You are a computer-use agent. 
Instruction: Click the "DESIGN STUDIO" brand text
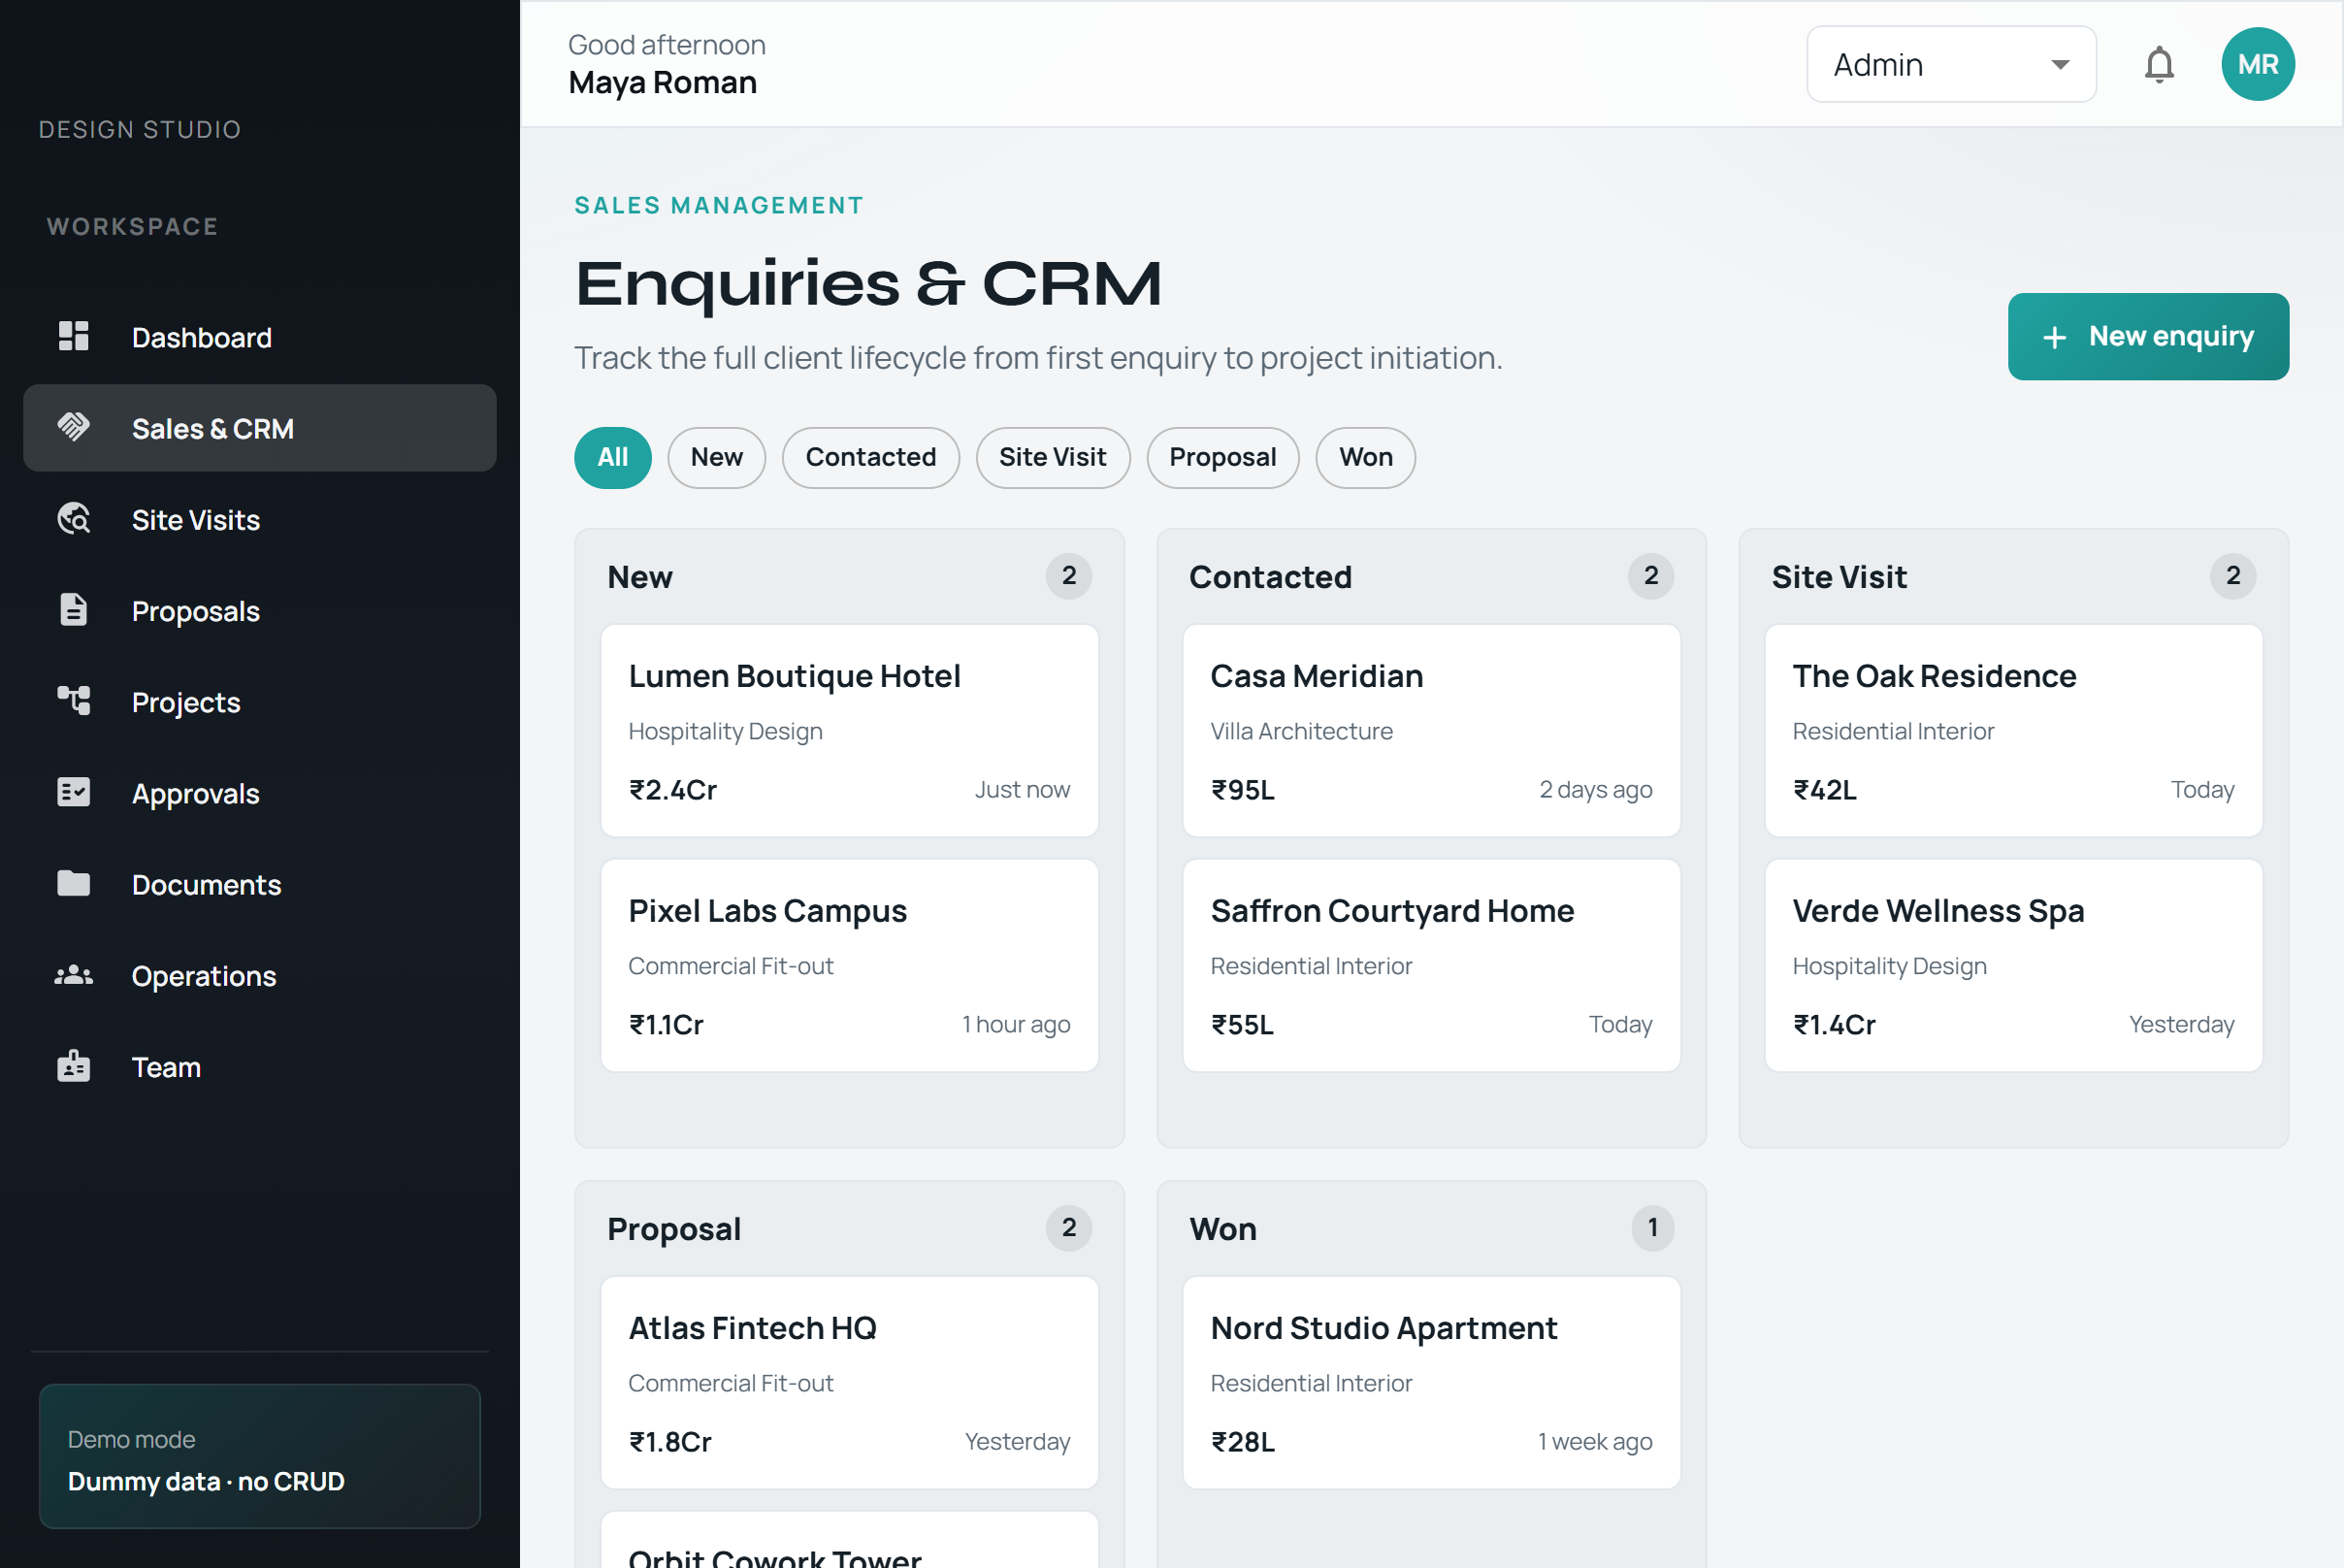(140, 130)
